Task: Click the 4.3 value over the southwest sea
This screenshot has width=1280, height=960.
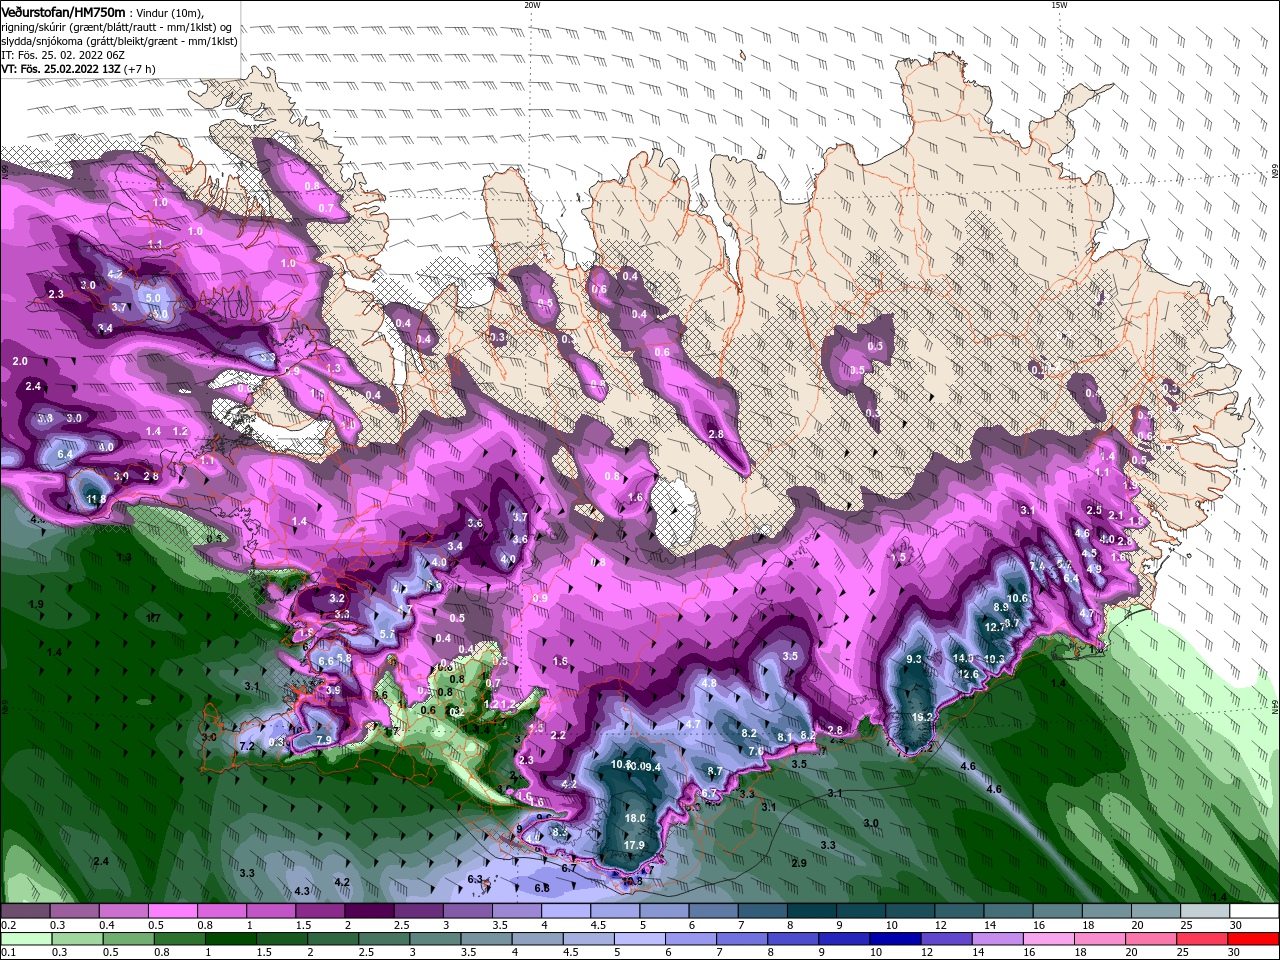Action: coord(302,890)
